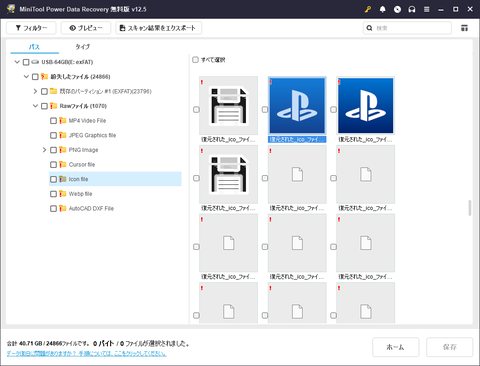Expand the PNG Image tree node

(44, 150)
